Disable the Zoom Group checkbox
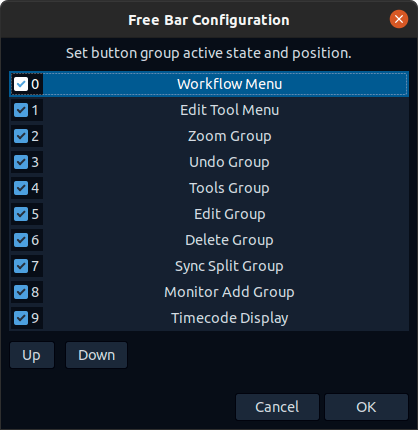The height and width of the screenshot is (430, 418). click(21, 136)
